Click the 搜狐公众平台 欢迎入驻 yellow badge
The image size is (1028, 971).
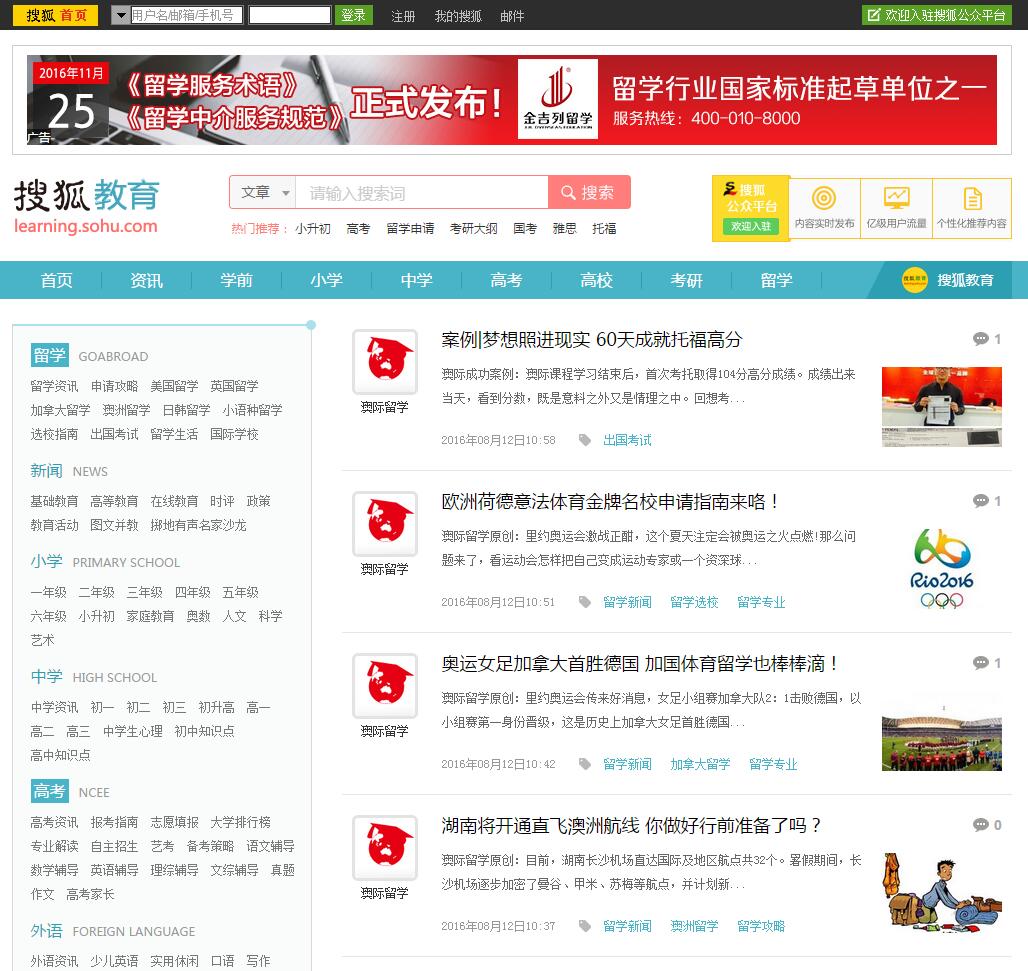point(751,208)
